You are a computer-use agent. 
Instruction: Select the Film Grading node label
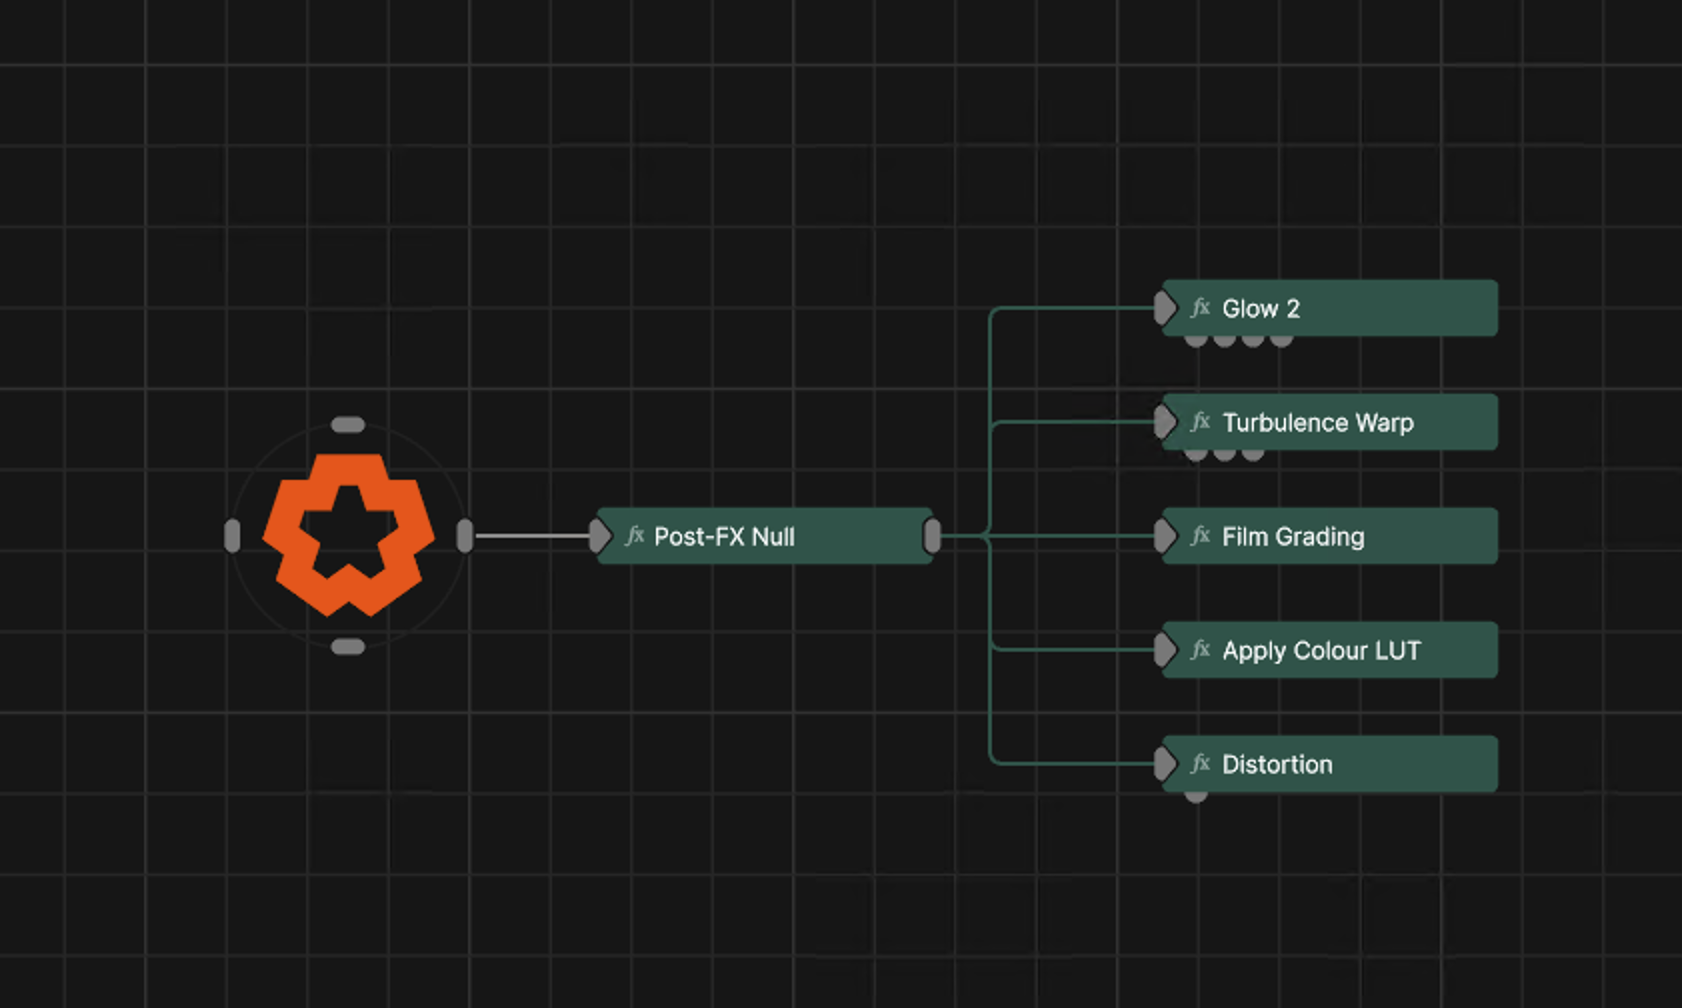tap(1292, 536)
